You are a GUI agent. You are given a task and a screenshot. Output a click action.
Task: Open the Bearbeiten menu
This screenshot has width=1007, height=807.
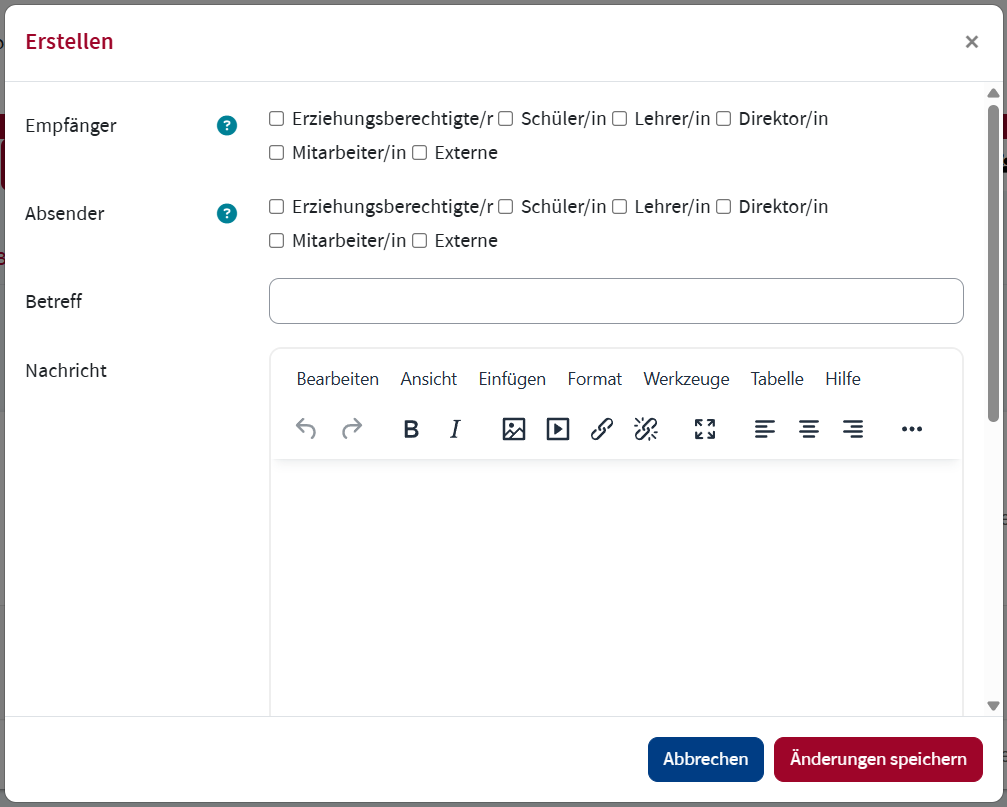[x=338, y=379]
